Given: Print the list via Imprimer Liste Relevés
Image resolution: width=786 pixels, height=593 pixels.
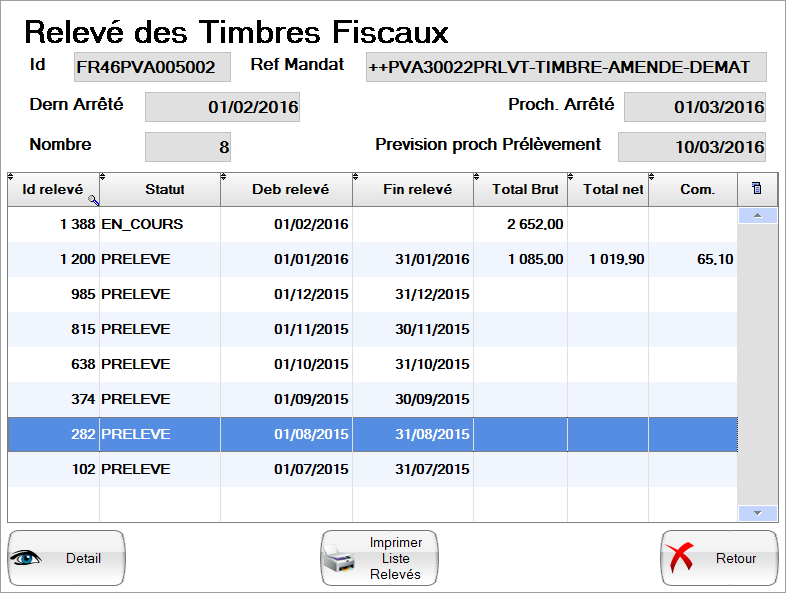Looking at the screenshot, I should [379, 558].
